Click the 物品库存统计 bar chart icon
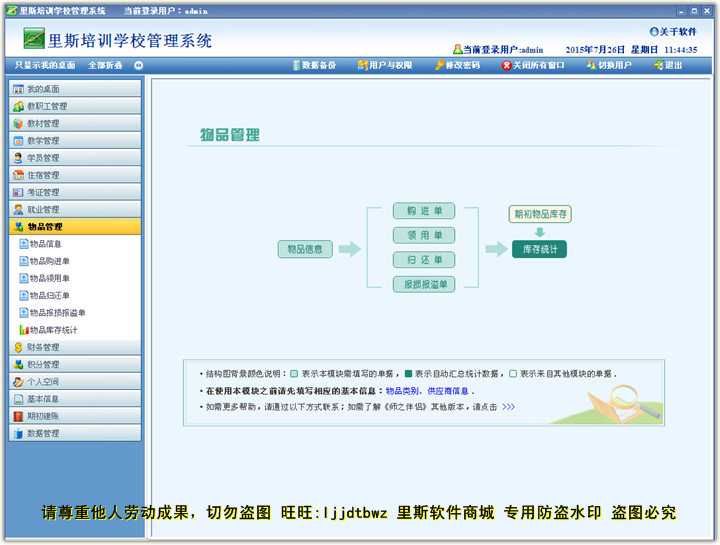The image size is (720, 545). 24,330
